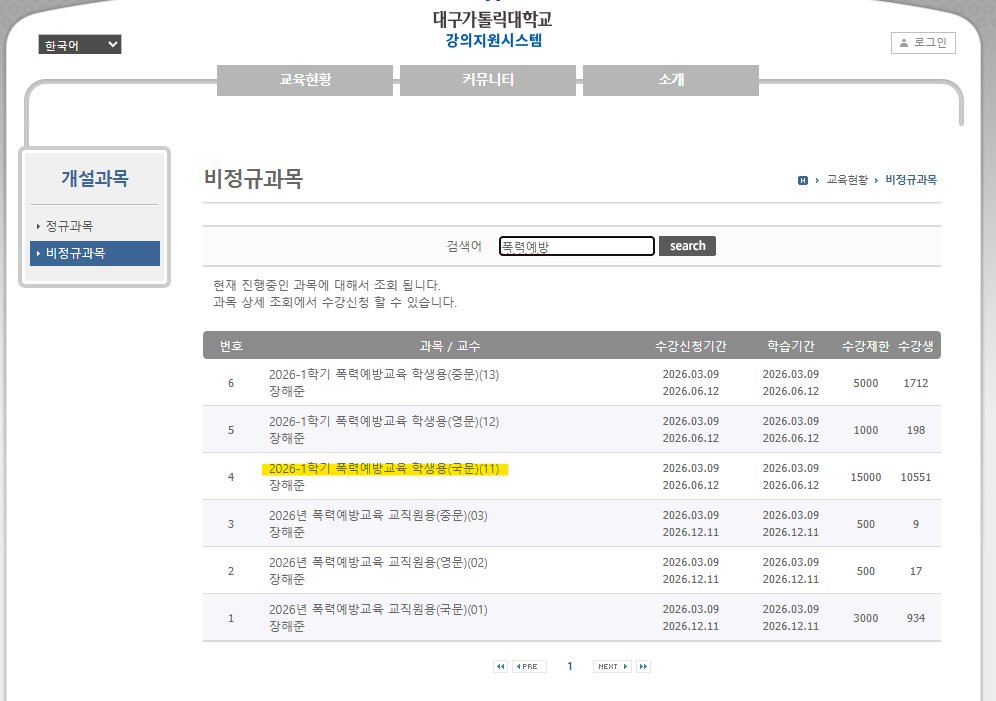Click enrollment count 1712
The image size is (996, 701).
915,383
